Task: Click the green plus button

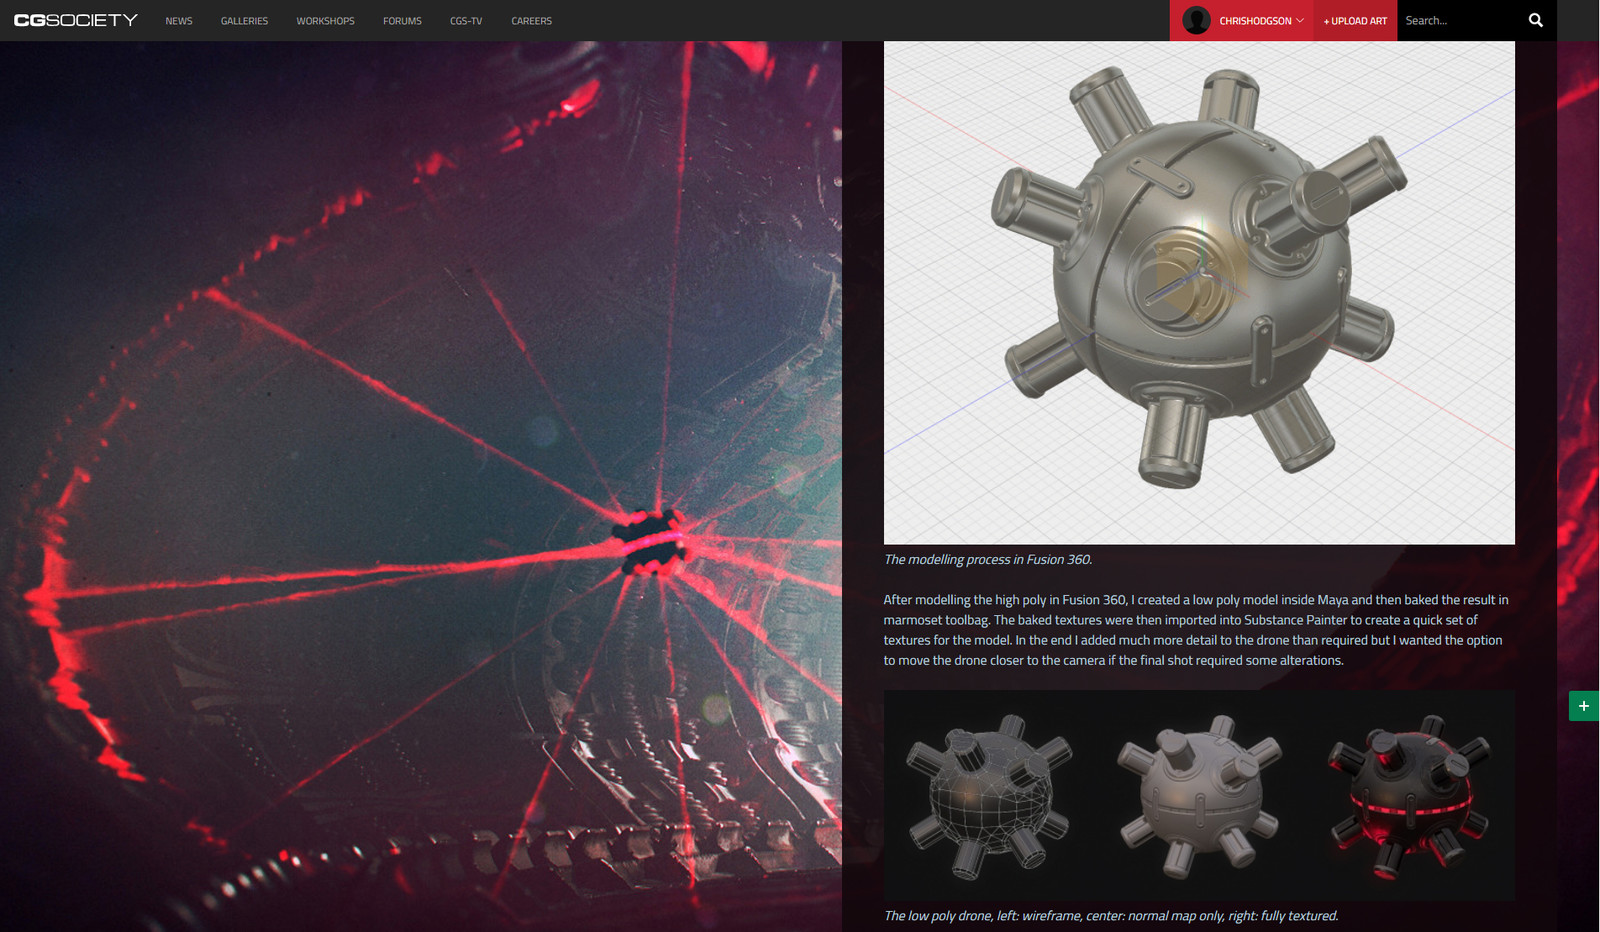Action: click(x=1584, y=706)
